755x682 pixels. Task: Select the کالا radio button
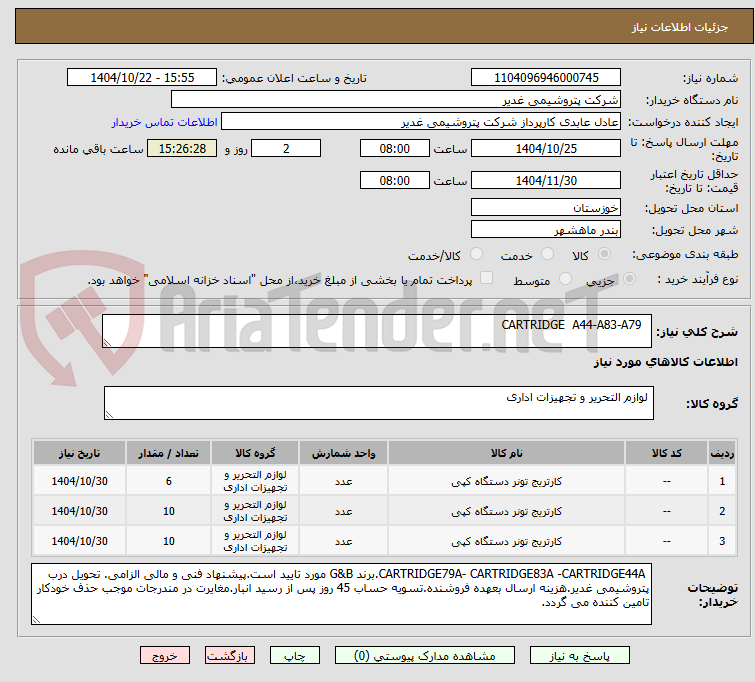pyautogui.click(x=604, y=254)
